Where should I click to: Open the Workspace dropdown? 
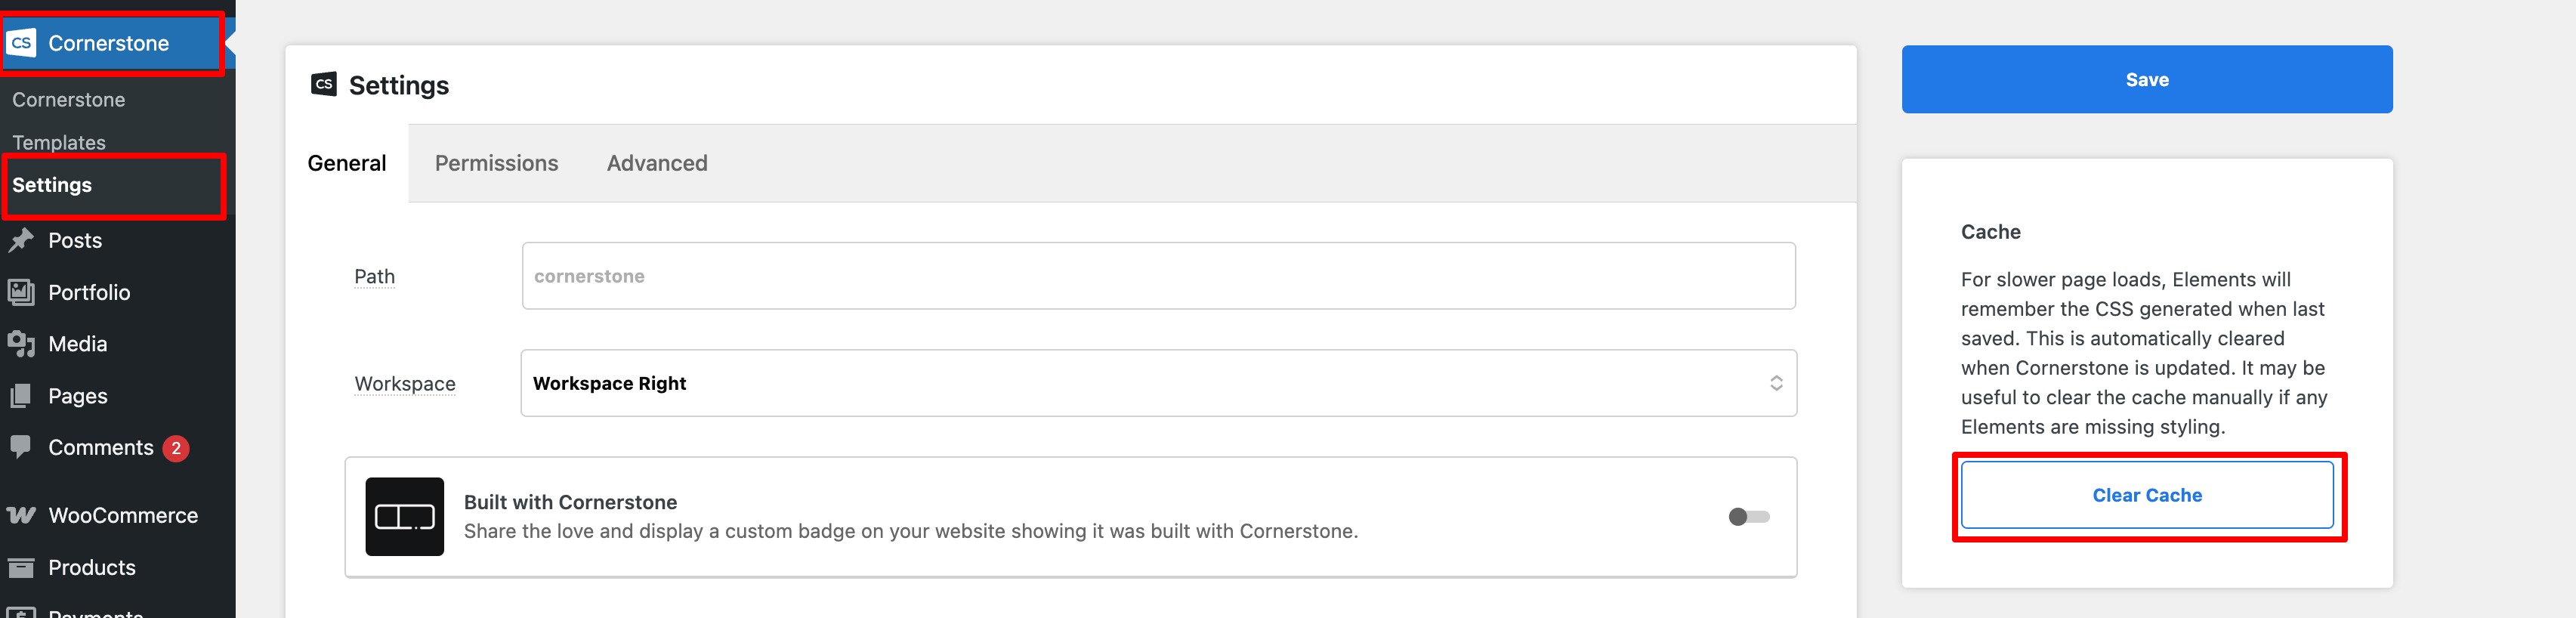[x=1157, y=383]
